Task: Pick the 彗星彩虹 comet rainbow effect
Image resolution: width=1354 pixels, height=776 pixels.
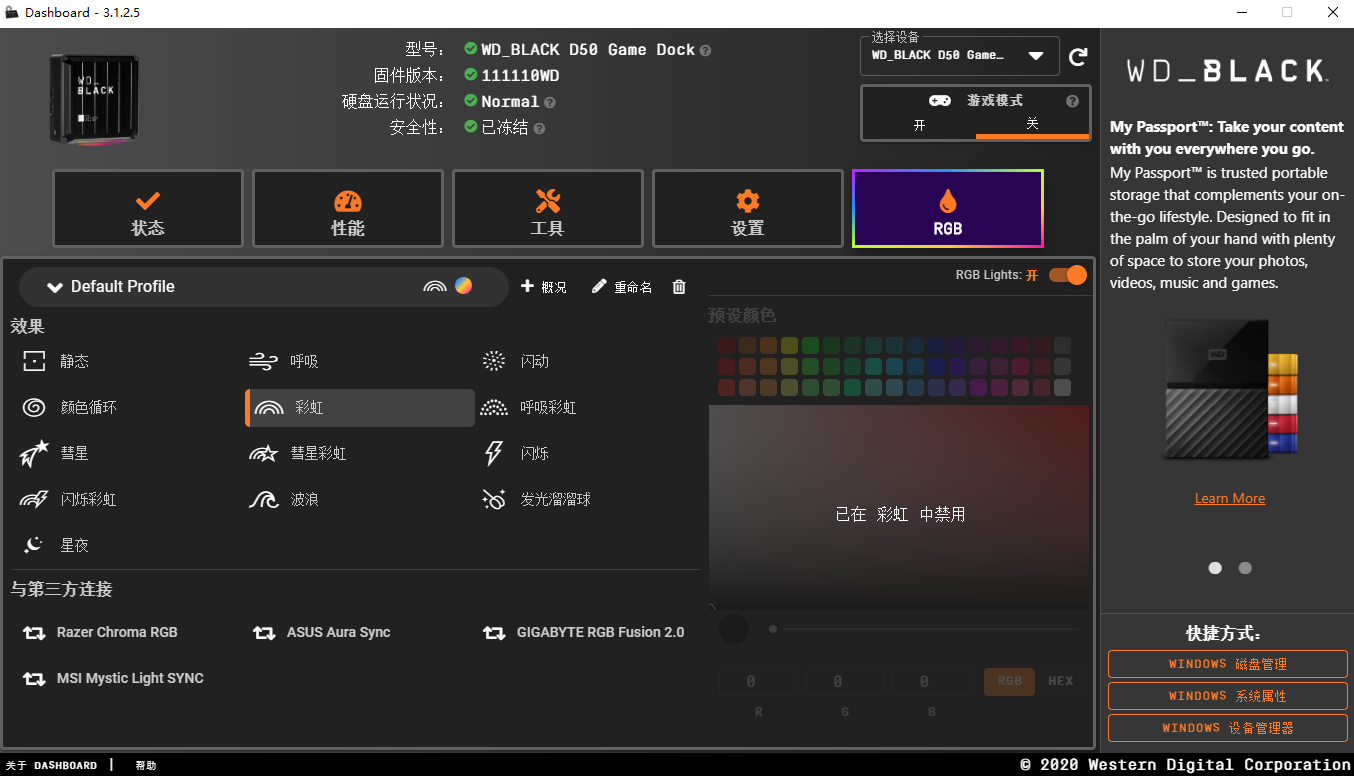Action: (x=299, y=454)
